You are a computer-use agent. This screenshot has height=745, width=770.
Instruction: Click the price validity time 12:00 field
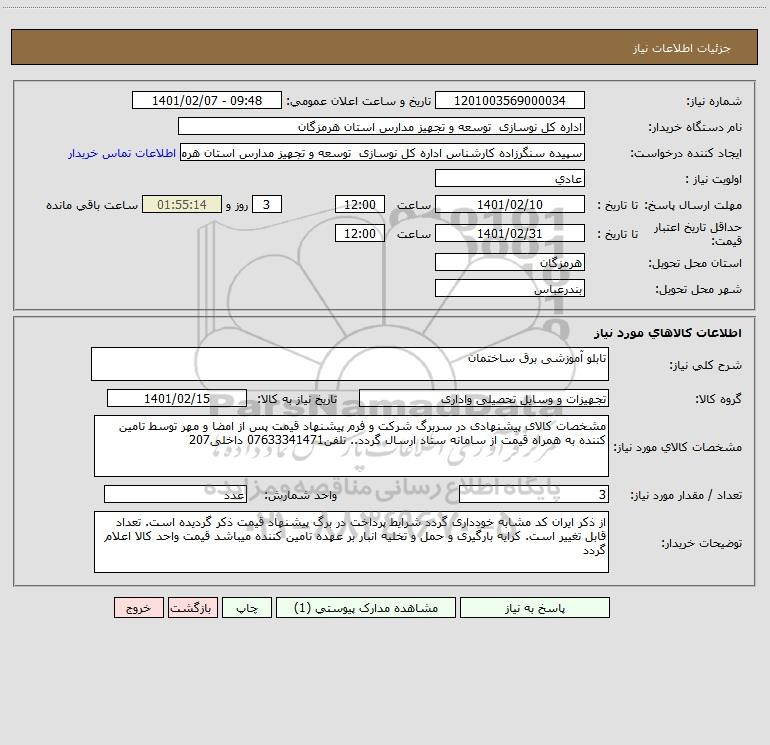click(x=359, y=233)
